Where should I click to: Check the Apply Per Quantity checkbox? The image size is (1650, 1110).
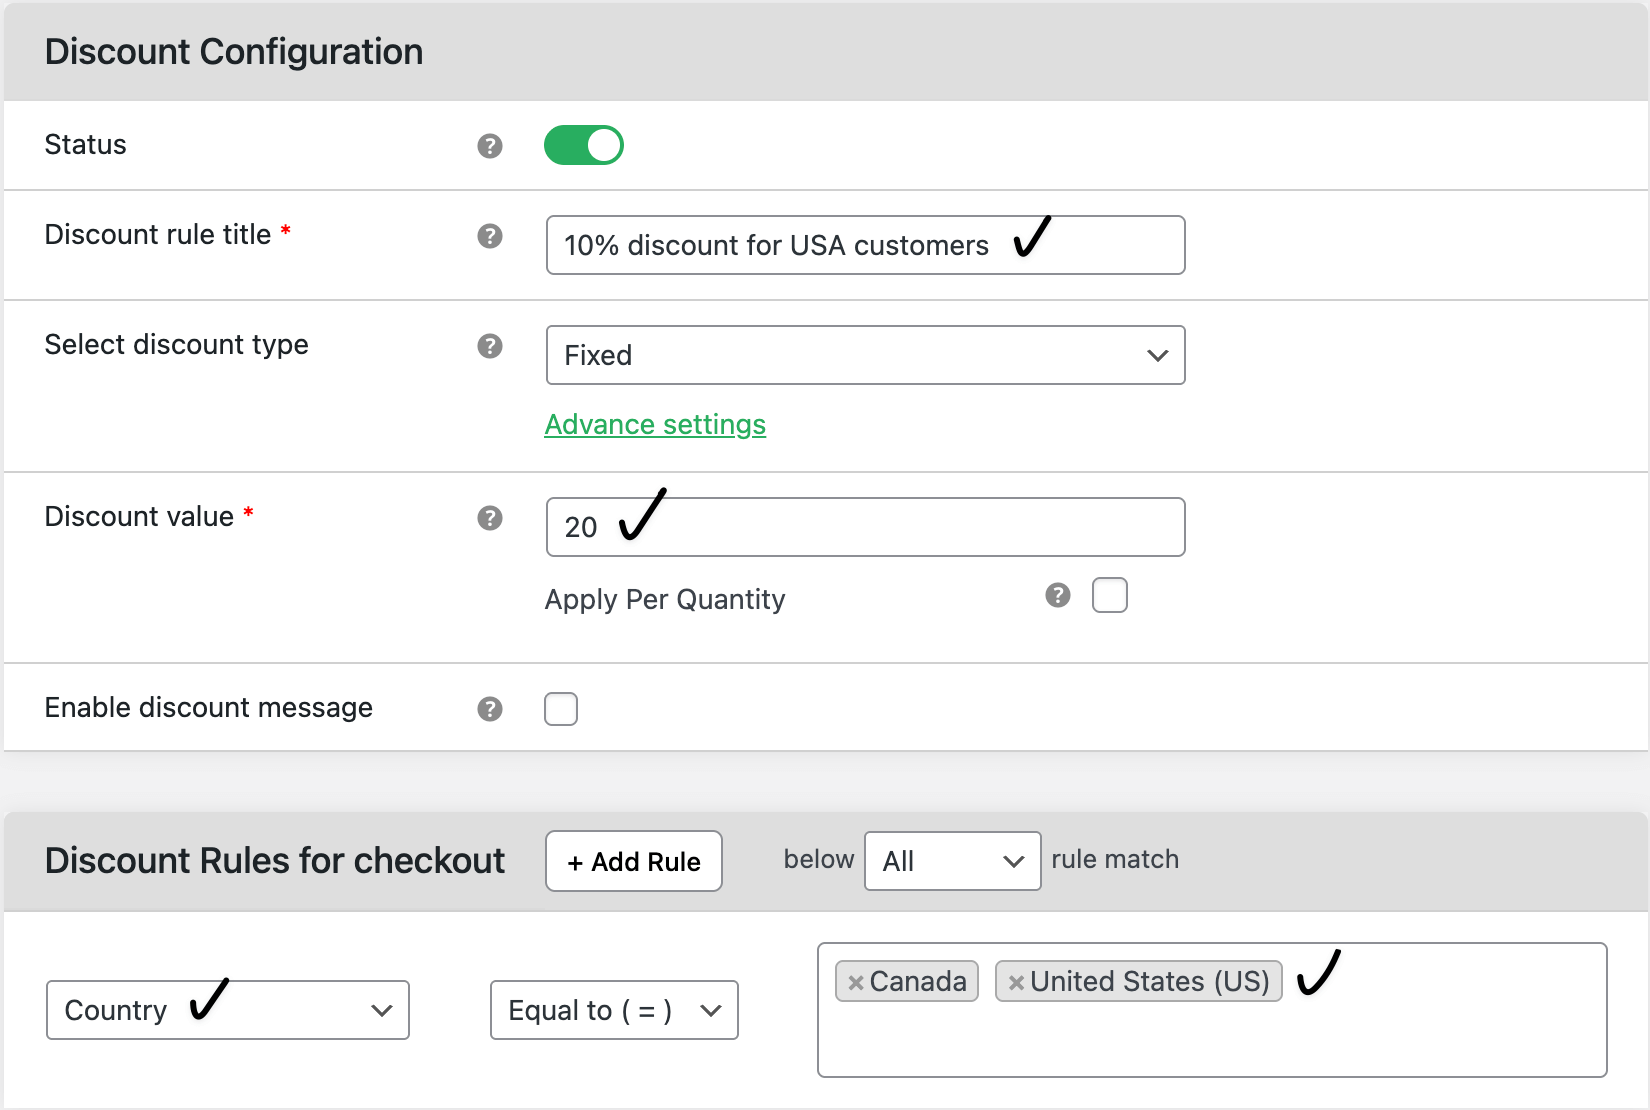click(x=1109, y=595)
